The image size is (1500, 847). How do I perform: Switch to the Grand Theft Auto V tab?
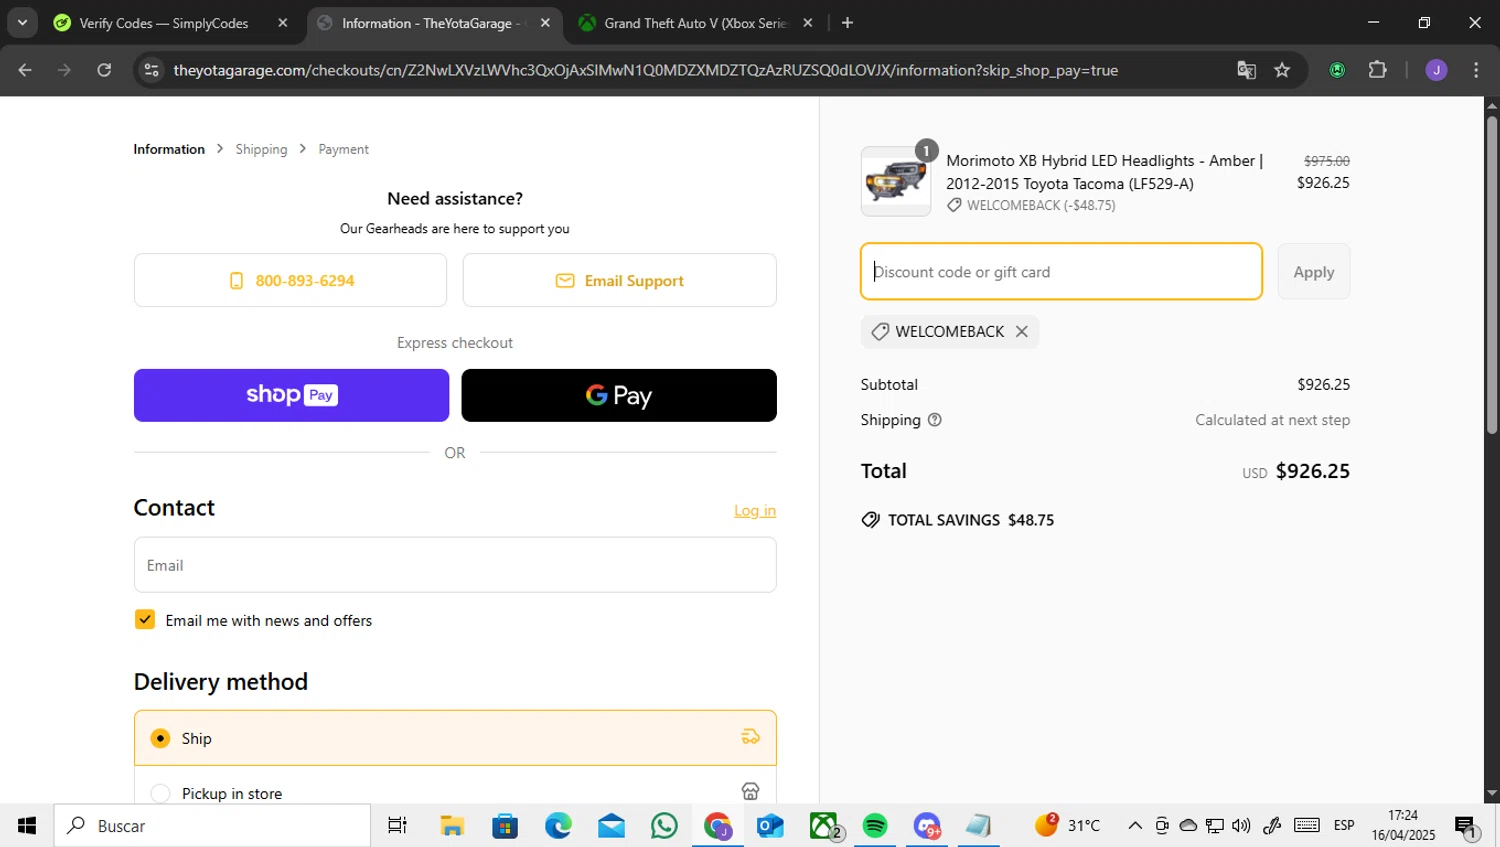click(695, 23)
